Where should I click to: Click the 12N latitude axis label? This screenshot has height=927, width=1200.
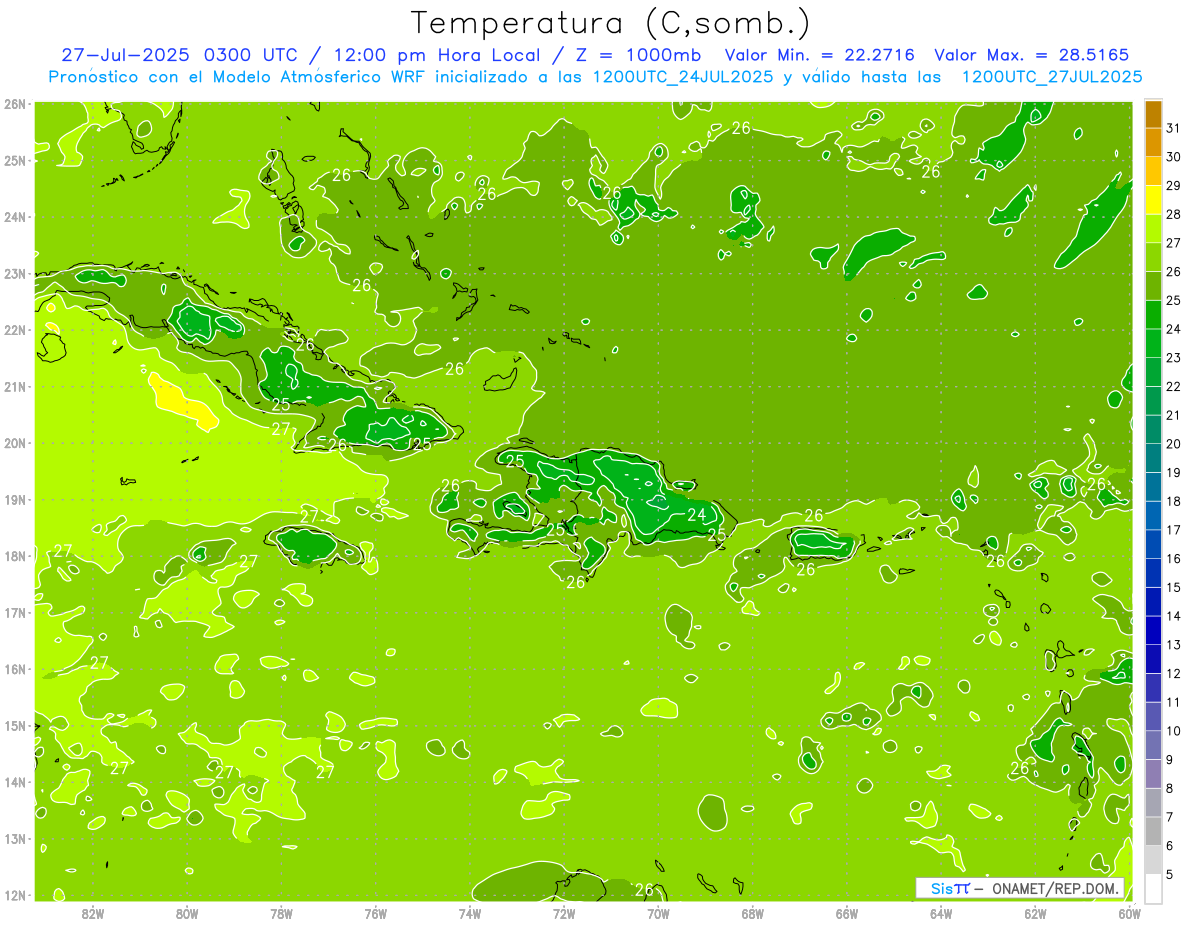[x=14, y=895]
